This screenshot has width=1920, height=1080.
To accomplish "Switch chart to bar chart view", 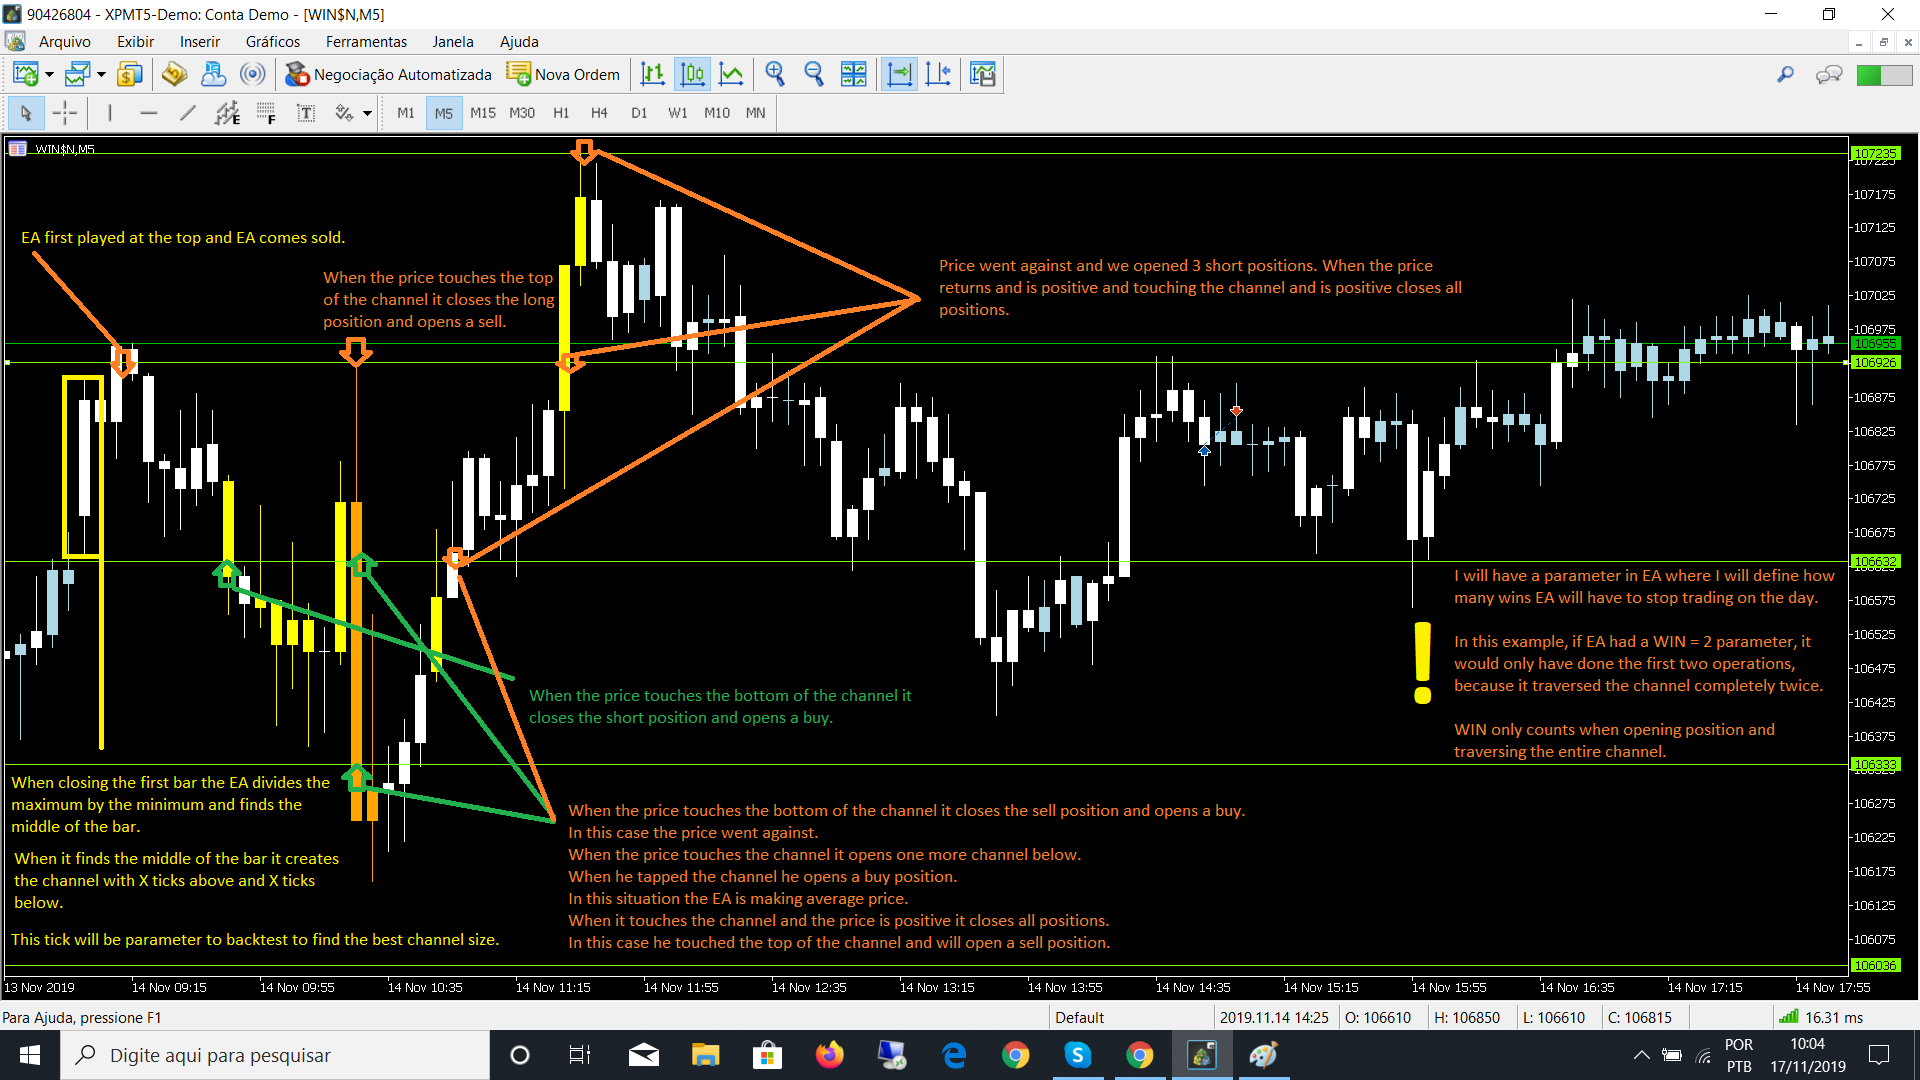I will [652, 74].
